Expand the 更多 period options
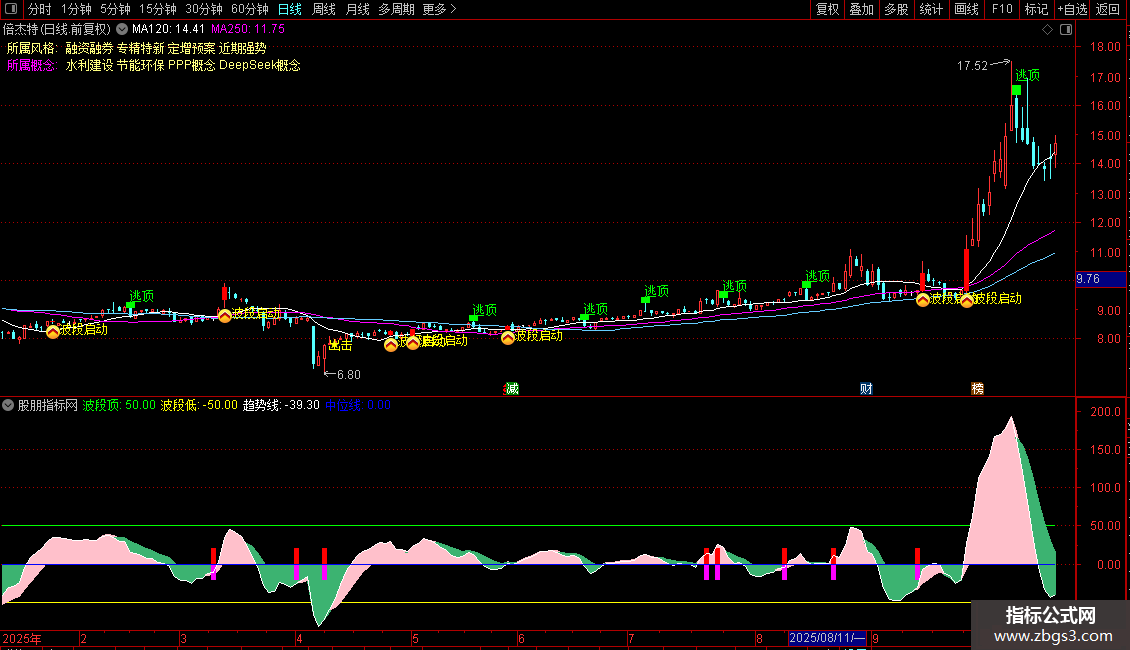The image size is (1130, 650). click(x=439, y=9)
